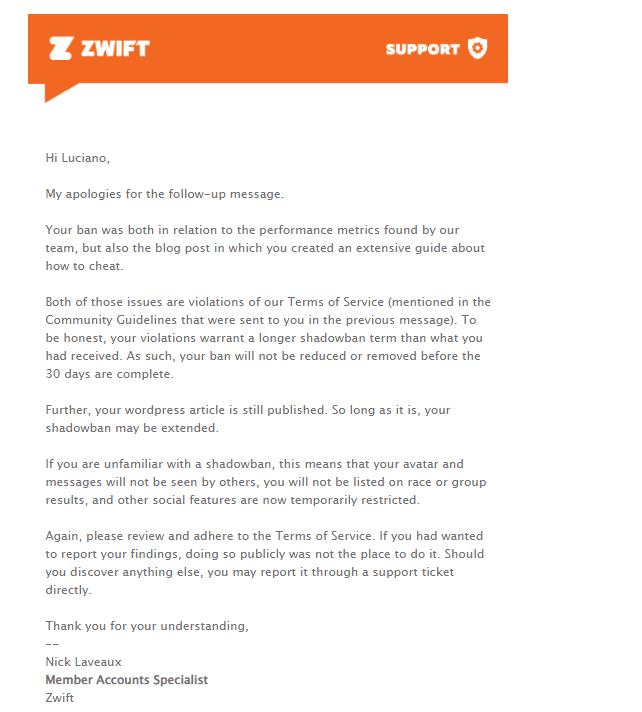Click the speech-bubble tail of the orange banner
The height and width of the screenshot is (712, 642).
(57, 93)
